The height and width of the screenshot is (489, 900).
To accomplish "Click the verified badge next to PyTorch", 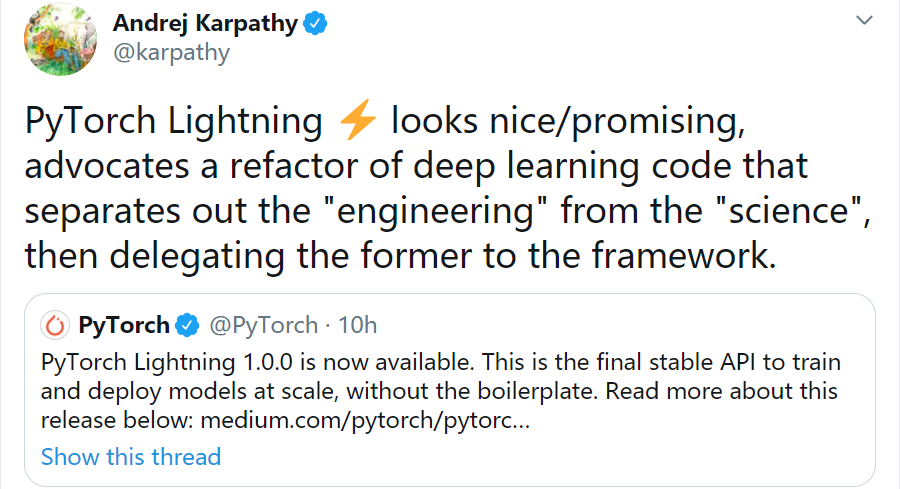I will [x=187, y=326].
